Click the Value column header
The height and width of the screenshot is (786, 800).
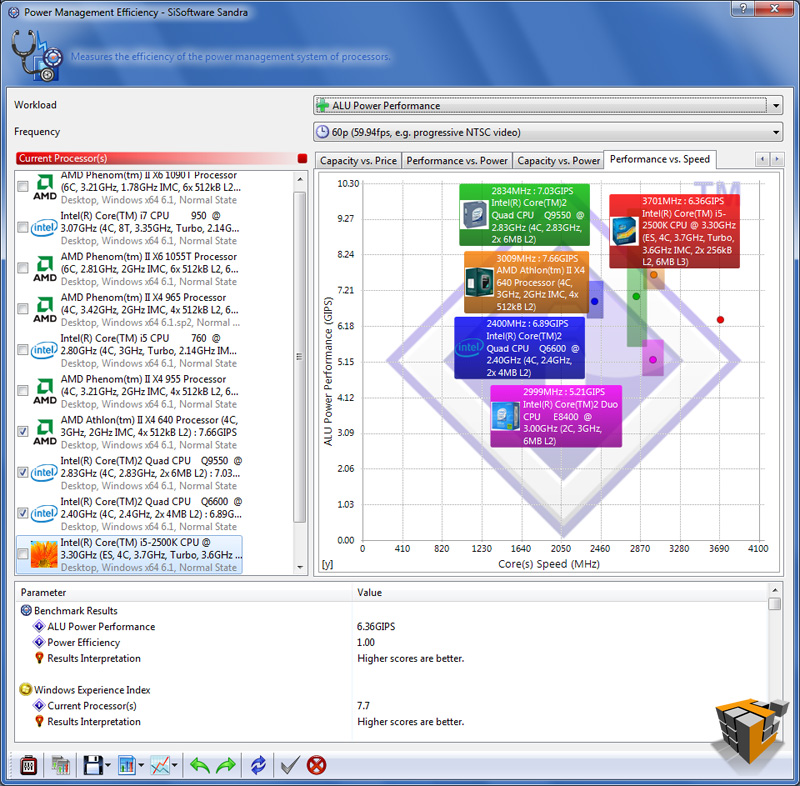(560, 592)
